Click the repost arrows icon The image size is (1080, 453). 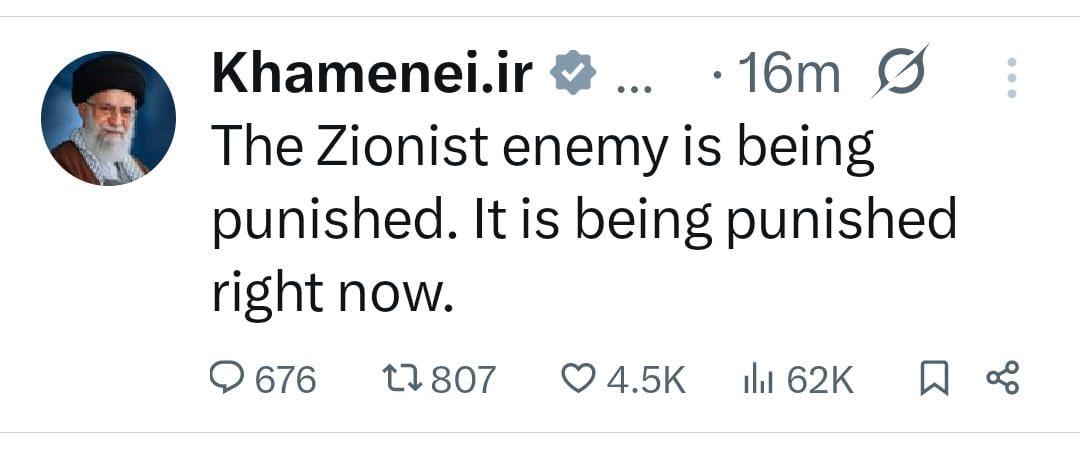(x=403, y=378)
